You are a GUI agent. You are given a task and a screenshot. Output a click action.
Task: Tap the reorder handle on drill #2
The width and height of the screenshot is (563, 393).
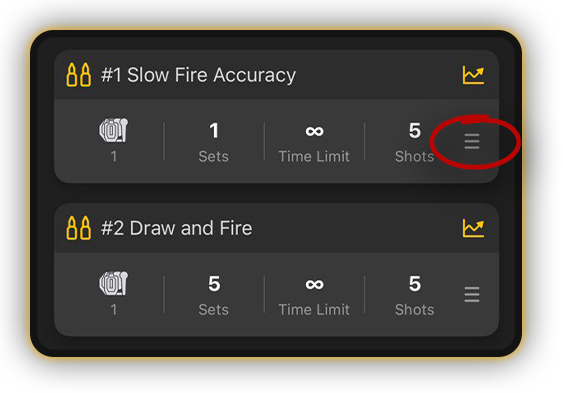point(472,294)
